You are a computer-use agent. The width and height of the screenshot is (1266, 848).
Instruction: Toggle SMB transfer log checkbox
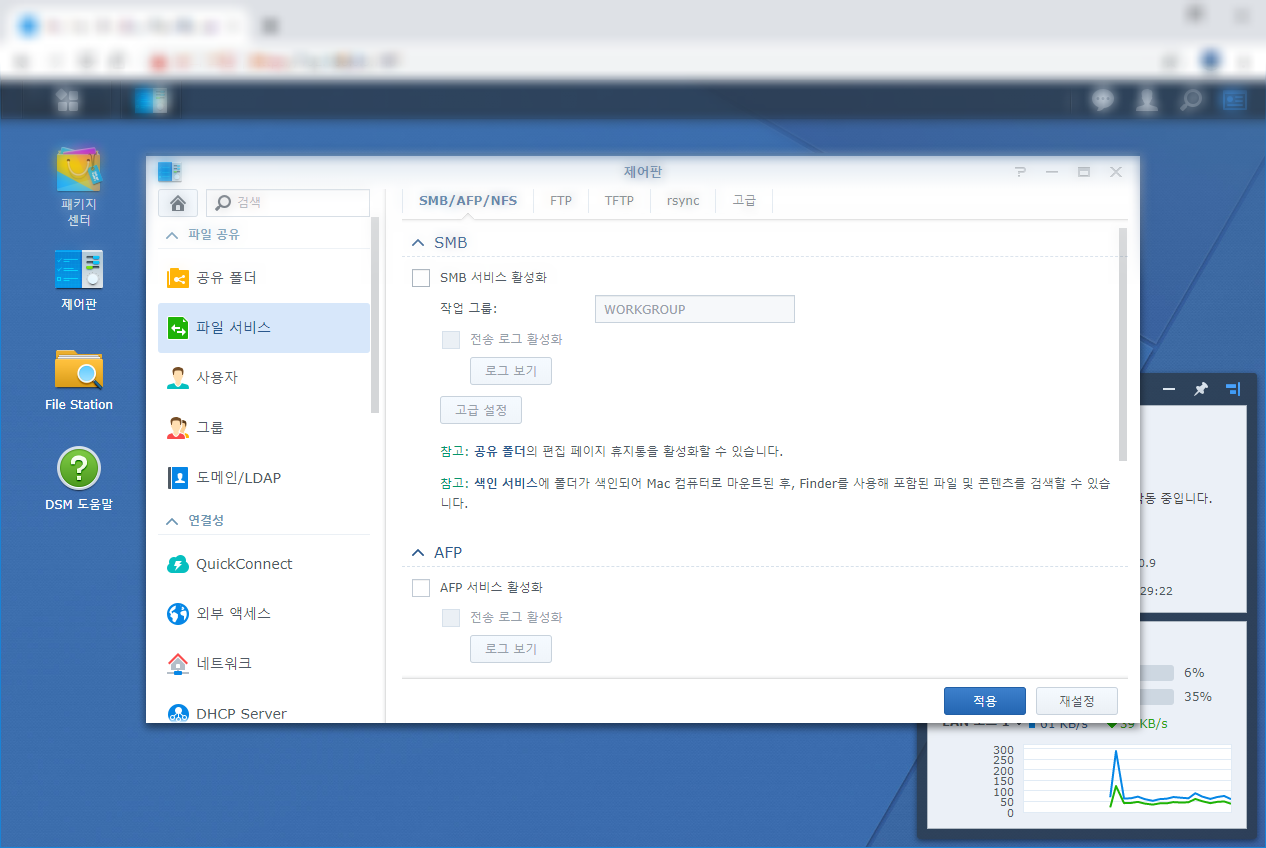[451, 340]
